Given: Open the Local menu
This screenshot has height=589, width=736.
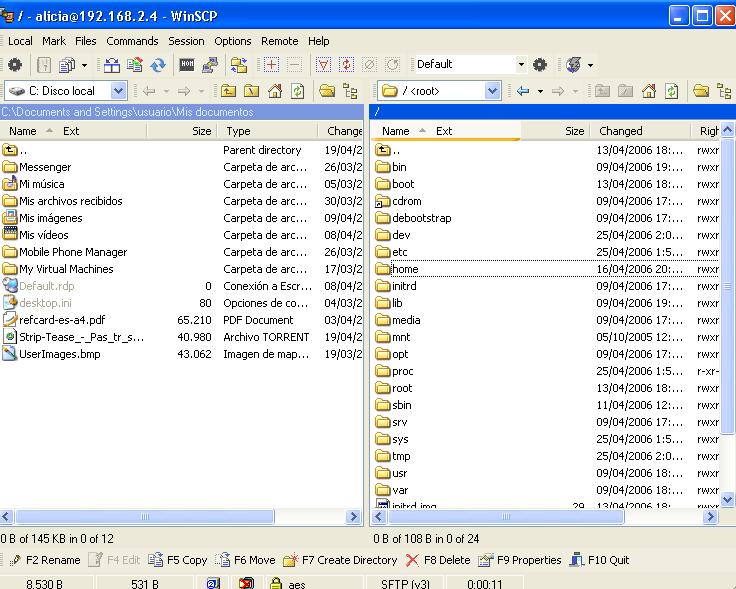Looking at the screenshot, I should tap(20, 41).
